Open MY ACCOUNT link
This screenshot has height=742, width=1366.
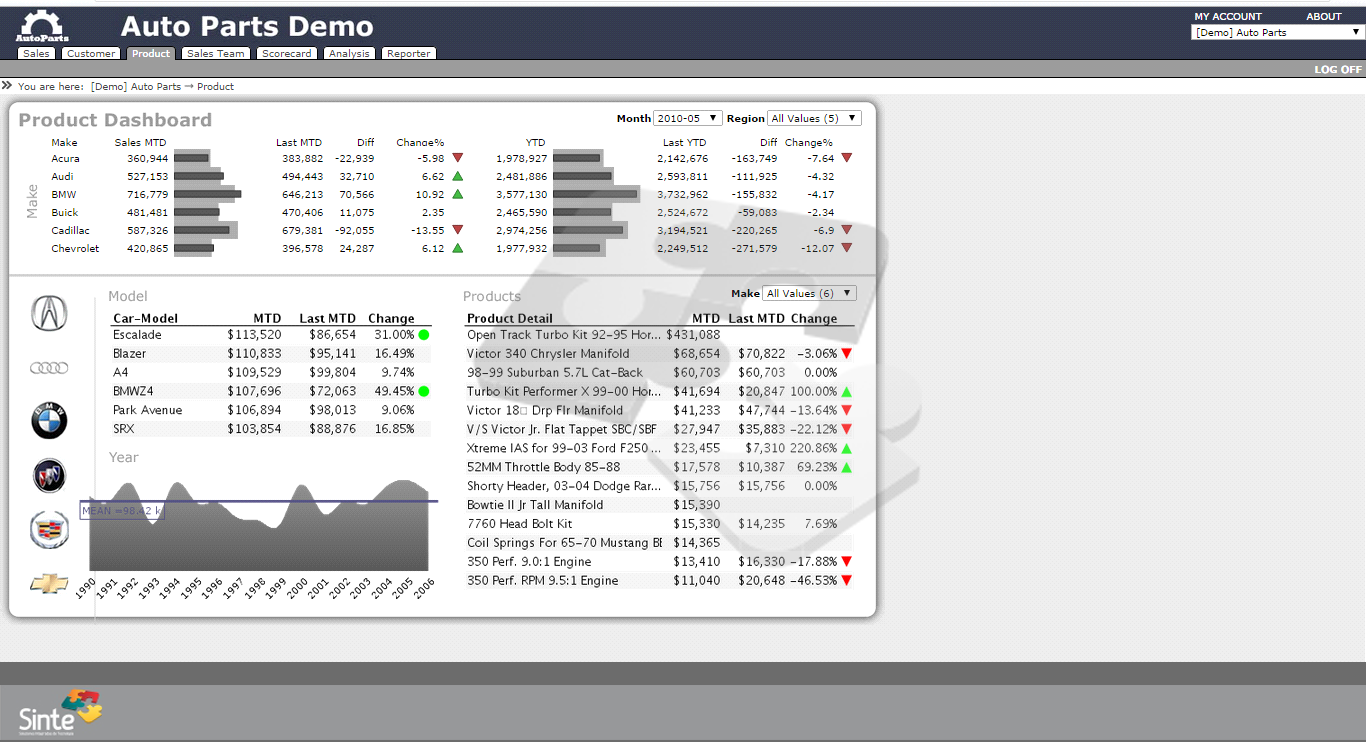click(1228, 16)
